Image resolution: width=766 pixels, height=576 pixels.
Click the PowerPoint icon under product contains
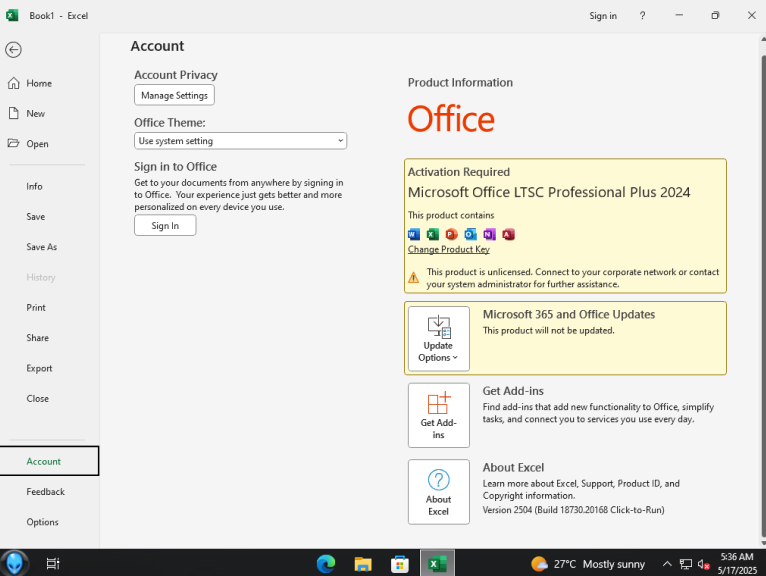click(451, 235)
